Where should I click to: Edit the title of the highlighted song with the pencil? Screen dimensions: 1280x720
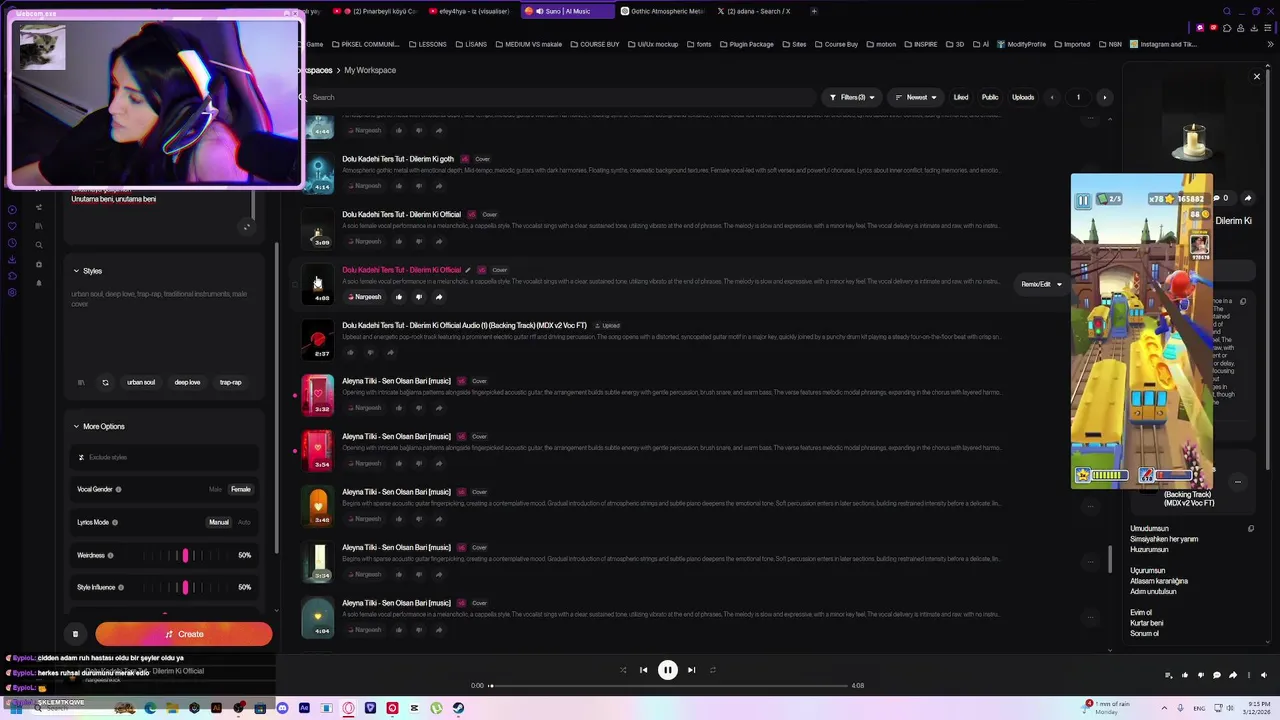(467, 270)
